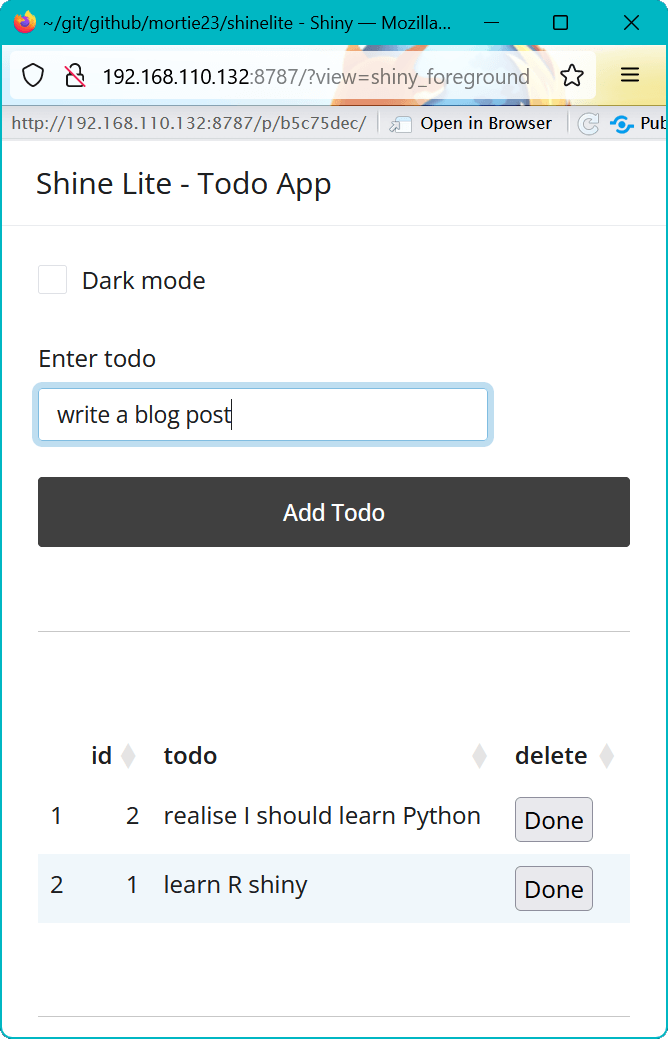Viewport: 668px width, 1039px height.
Task: Mark 'learn R shiny' as Done
Action: (554, 889)
